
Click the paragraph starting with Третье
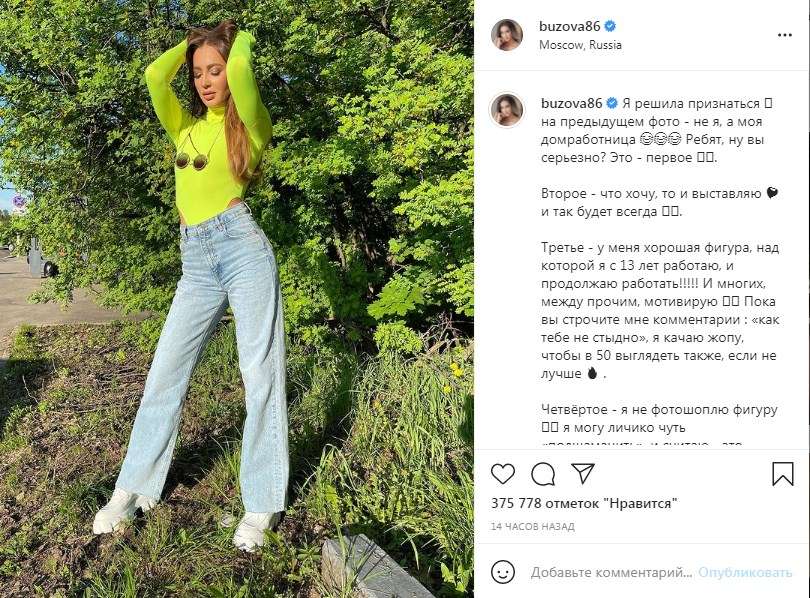tap(660, 310)
